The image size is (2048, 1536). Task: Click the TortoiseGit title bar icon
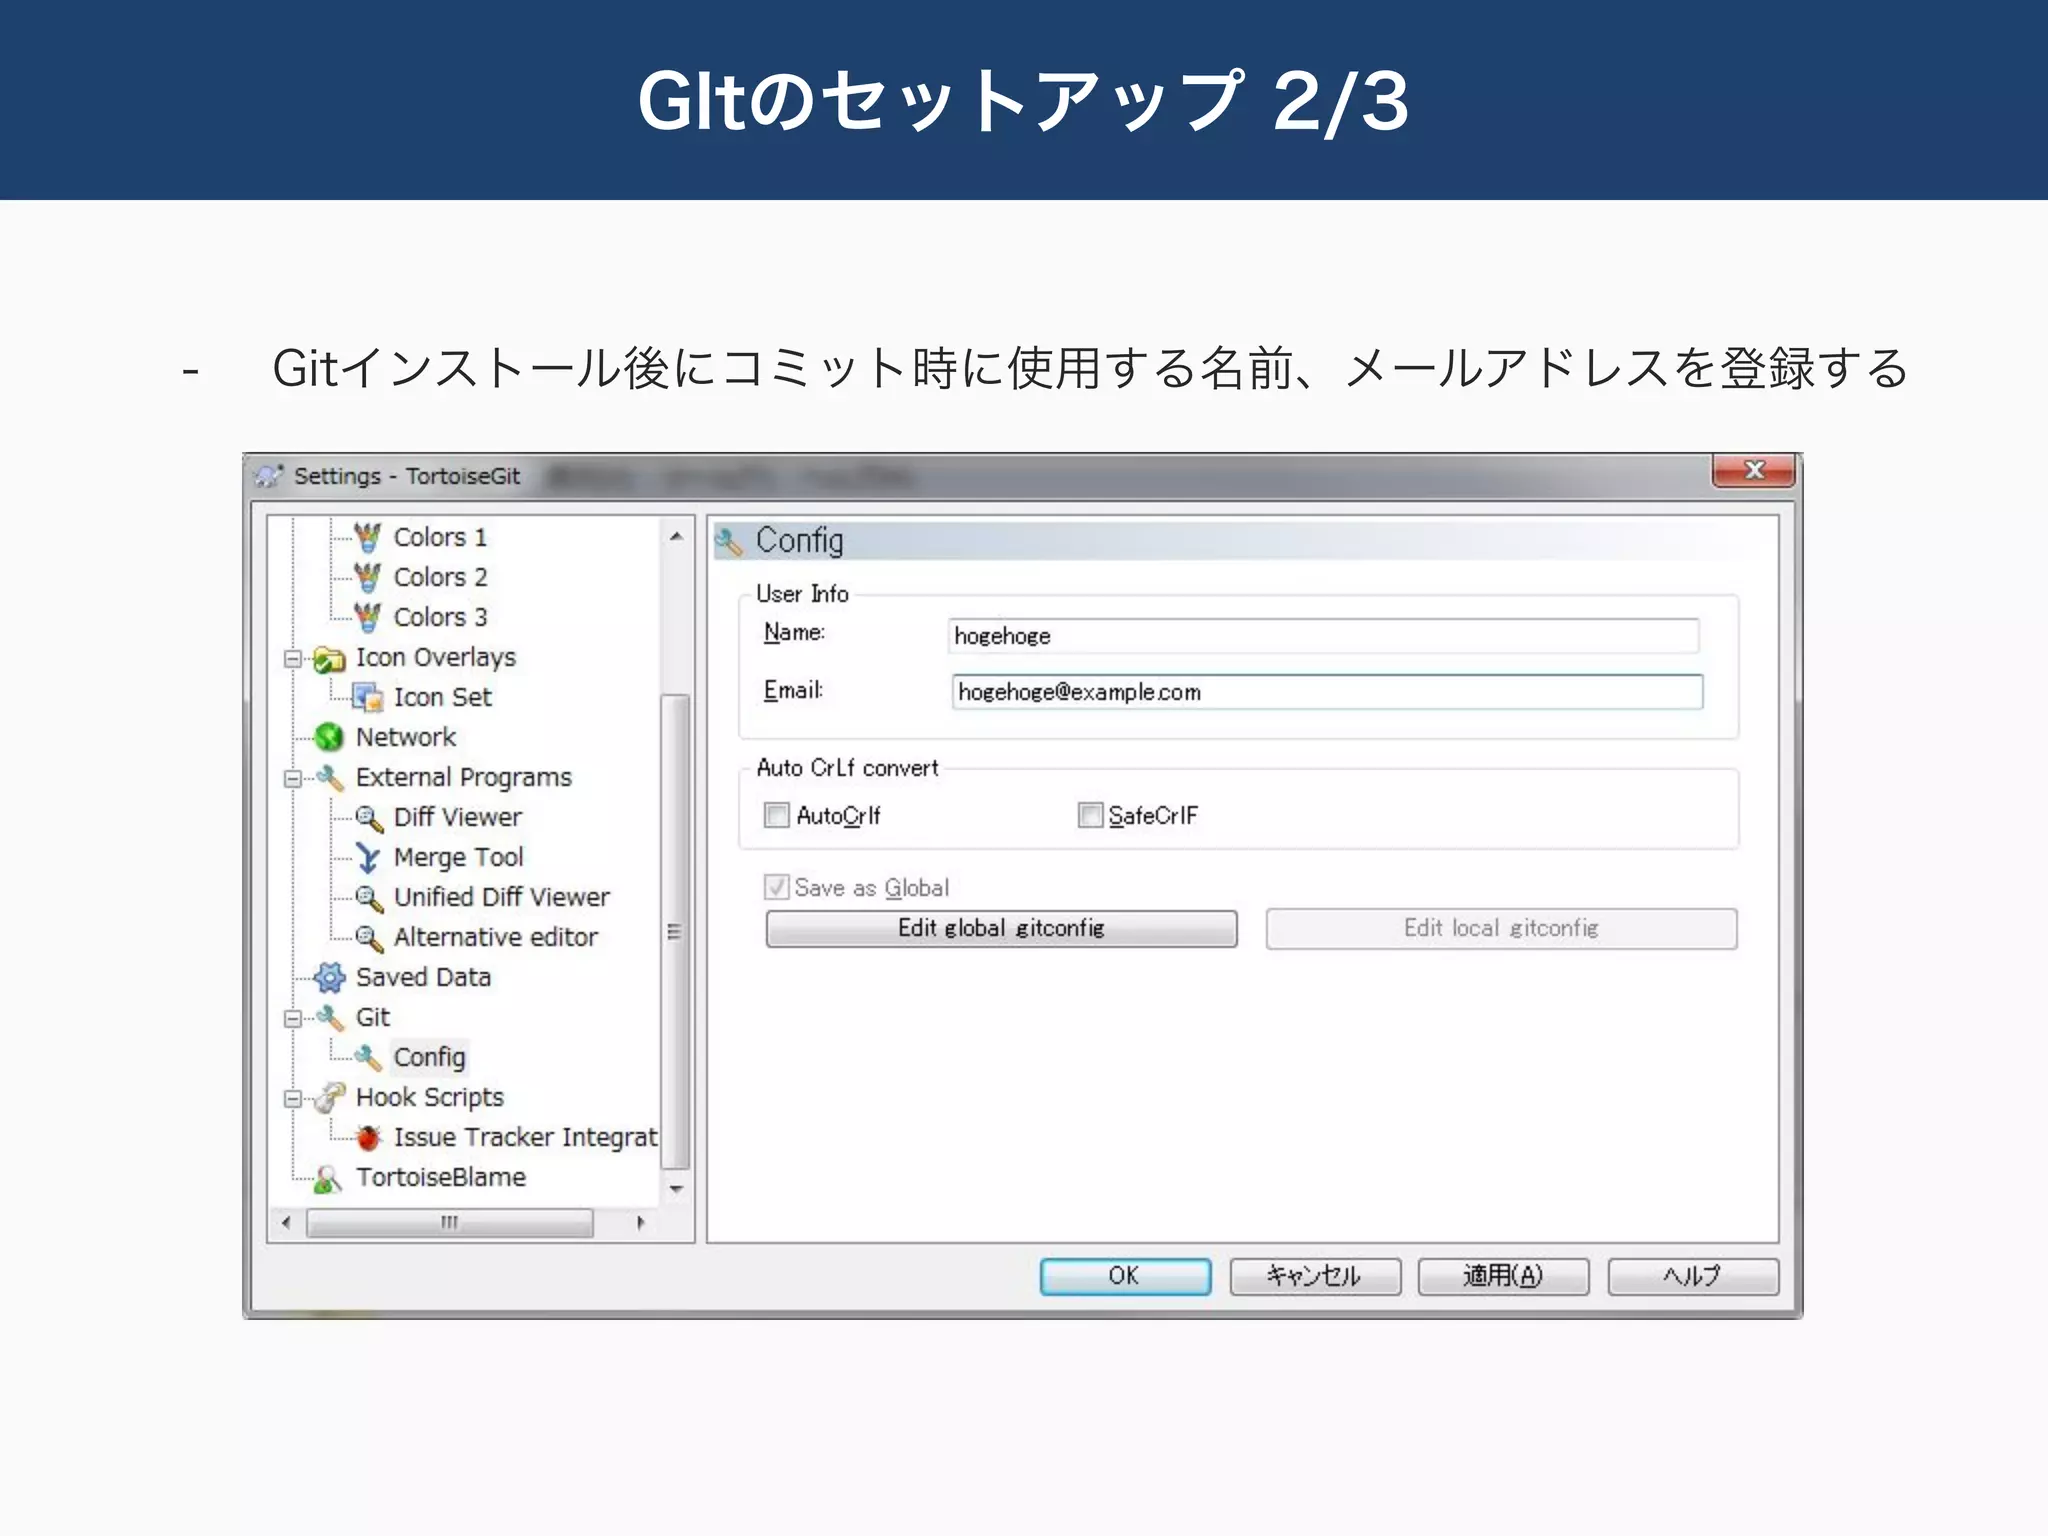(x=269, y=476)
